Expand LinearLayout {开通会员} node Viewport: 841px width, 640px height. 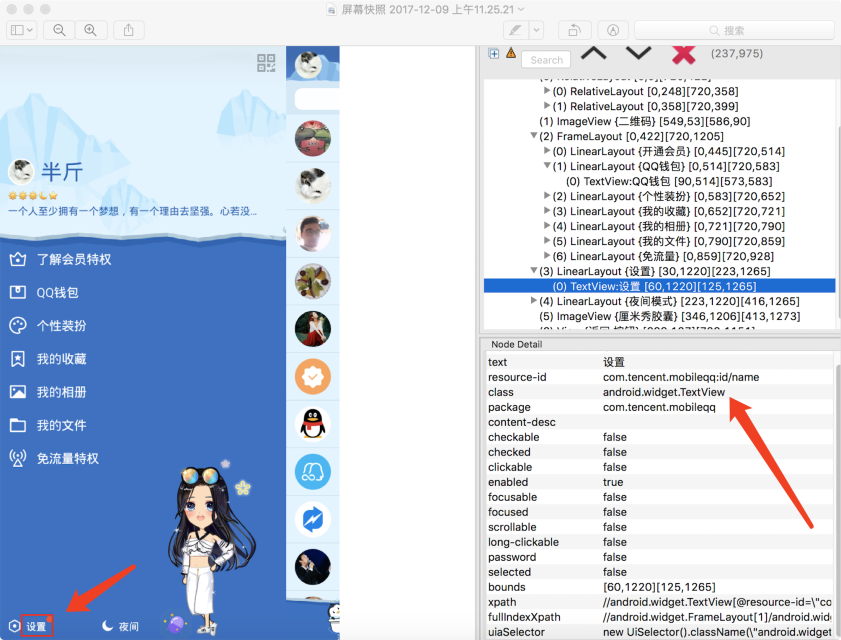[x=547, y=151]
